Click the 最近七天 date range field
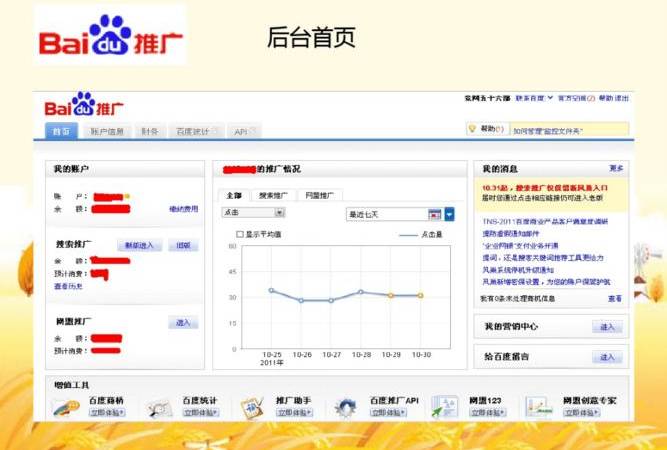 (x=387, y=214)
